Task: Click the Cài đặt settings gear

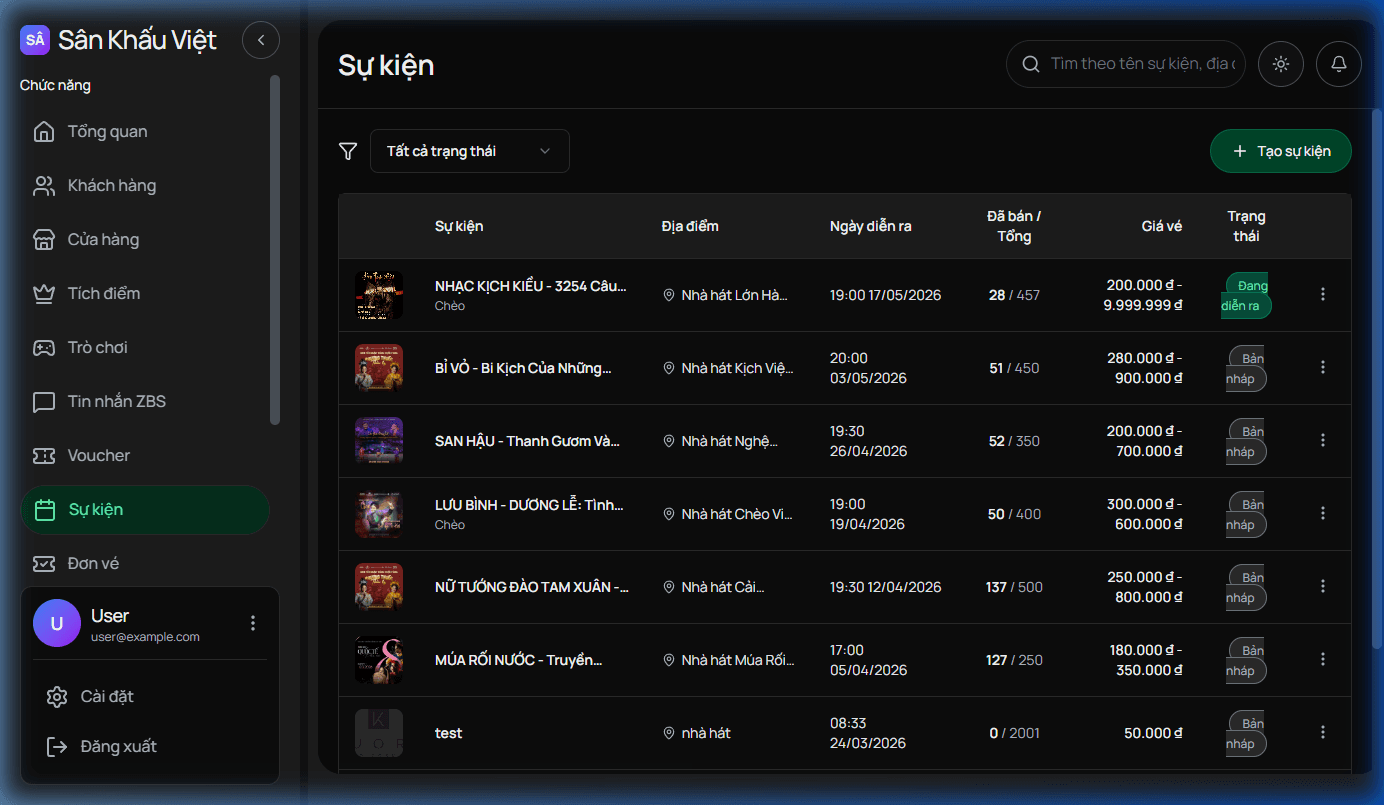Action: pyautogui.click(x=57, y=697)
